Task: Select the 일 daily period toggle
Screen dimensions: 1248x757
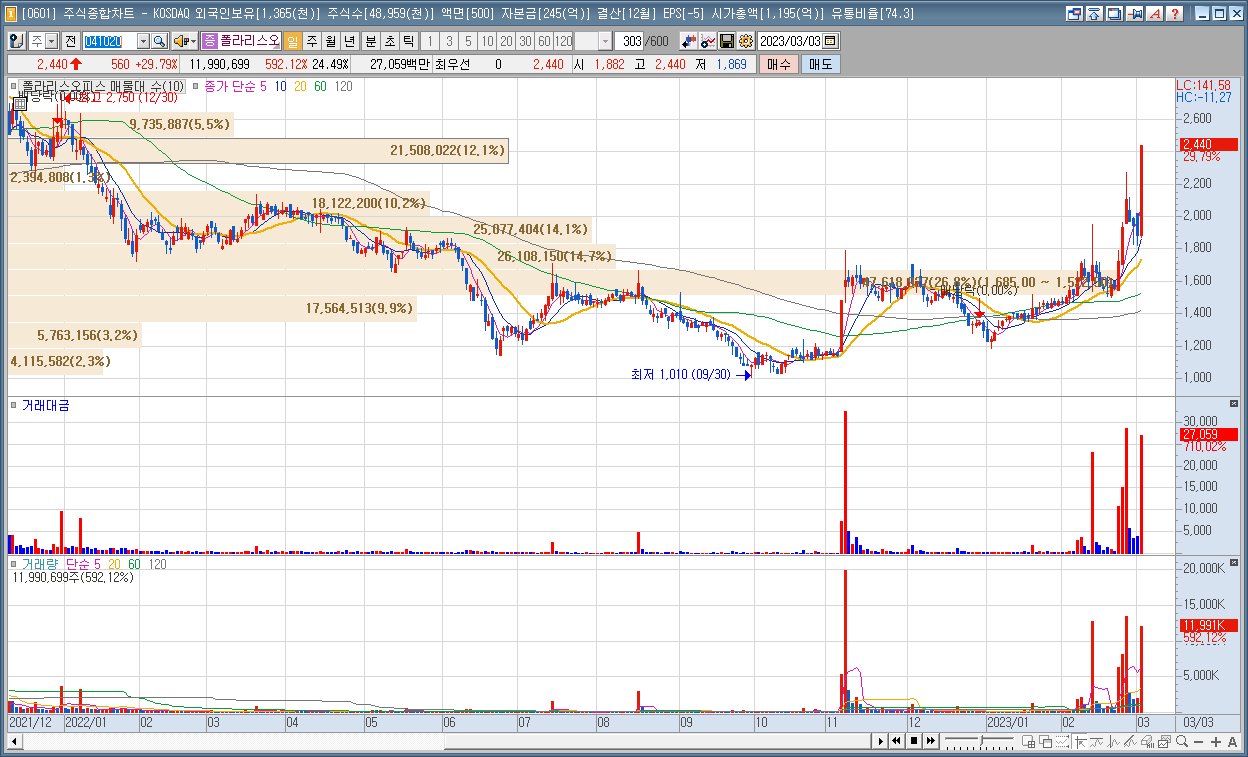Action: (x=293, y=41)
